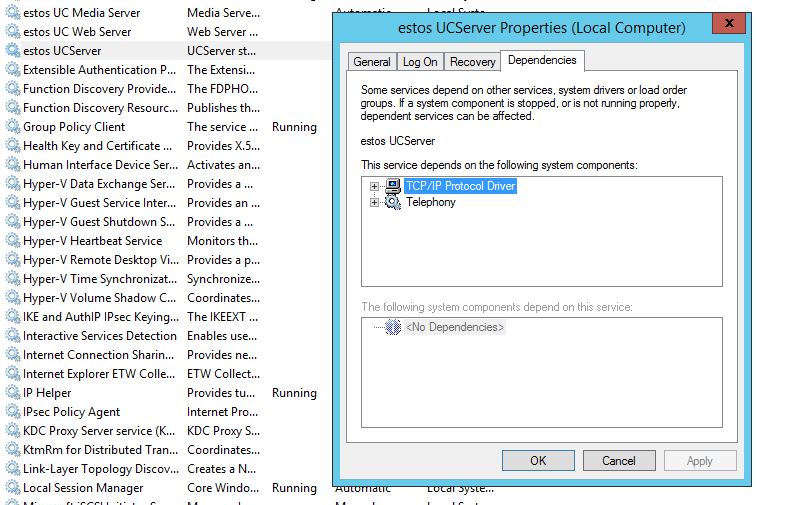Expand the TCP/IP Protocol Driver tree node
The height and width of the screenshot is (505, 785).
tap(375, 186)
